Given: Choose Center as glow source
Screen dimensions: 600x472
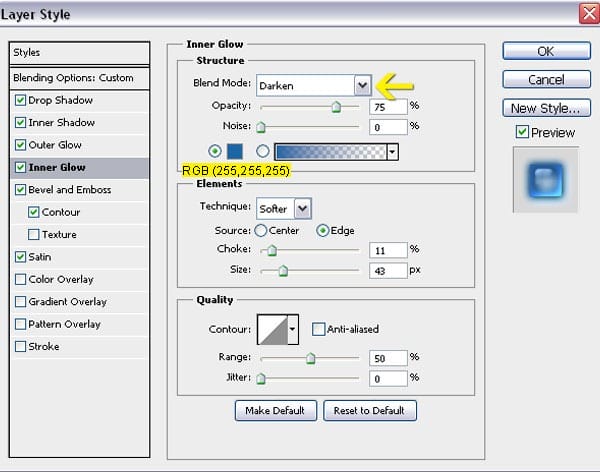Looking at the screenshot, I should tap(261, 230).
